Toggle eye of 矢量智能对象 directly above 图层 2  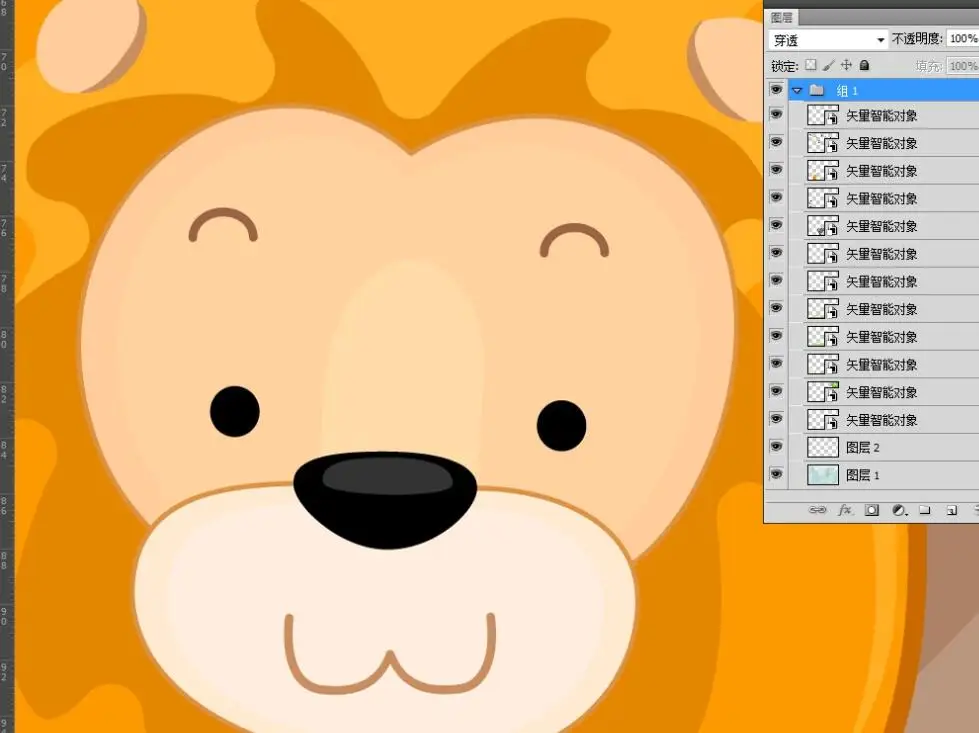point(776,419)
